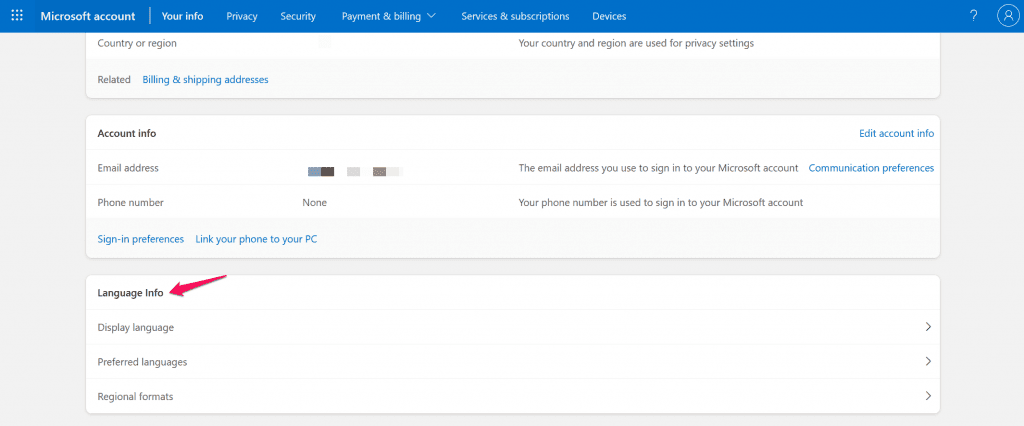1024x426 pixels.
Task: Expand the Preferred languages row chevron
Action: 928,361
